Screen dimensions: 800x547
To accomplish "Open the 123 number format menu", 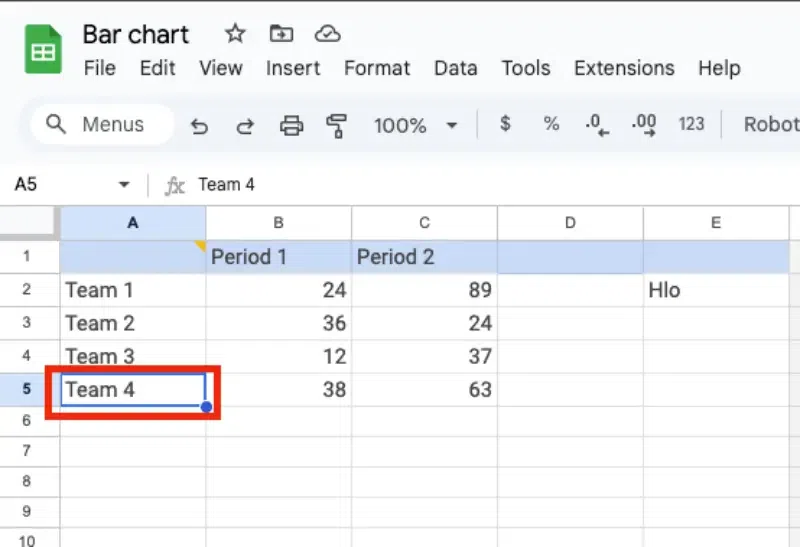I will pos(691,124).
